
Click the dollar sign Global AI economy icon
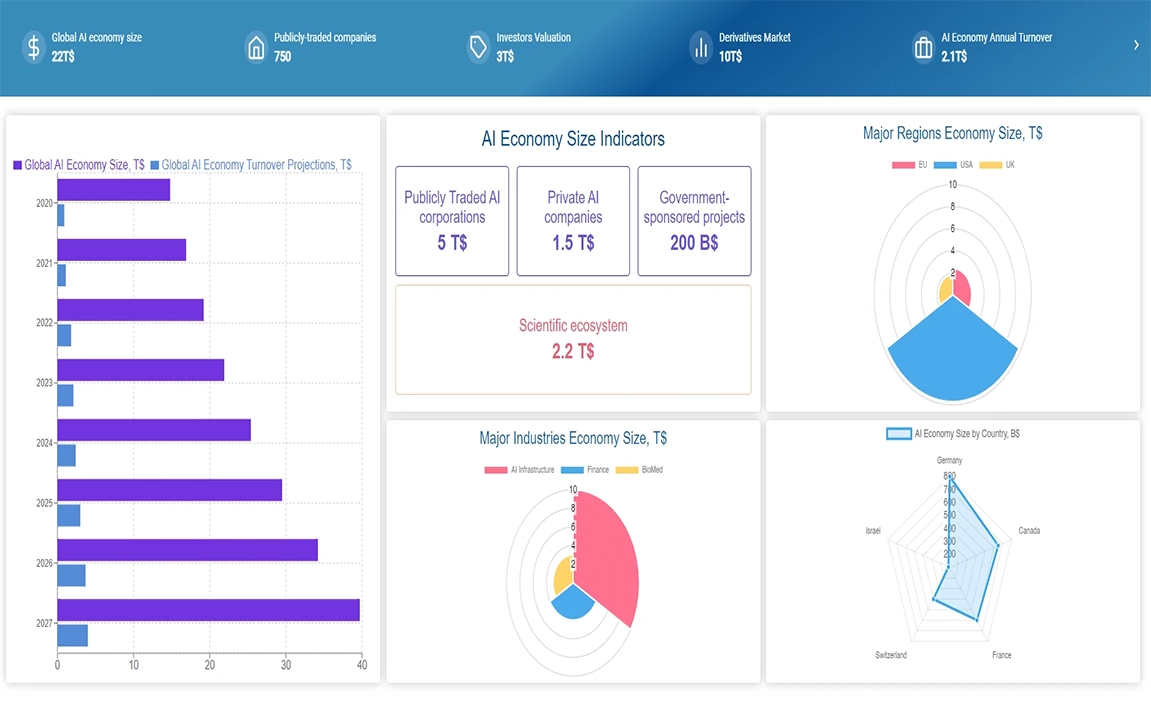click(x=34, y=47)
